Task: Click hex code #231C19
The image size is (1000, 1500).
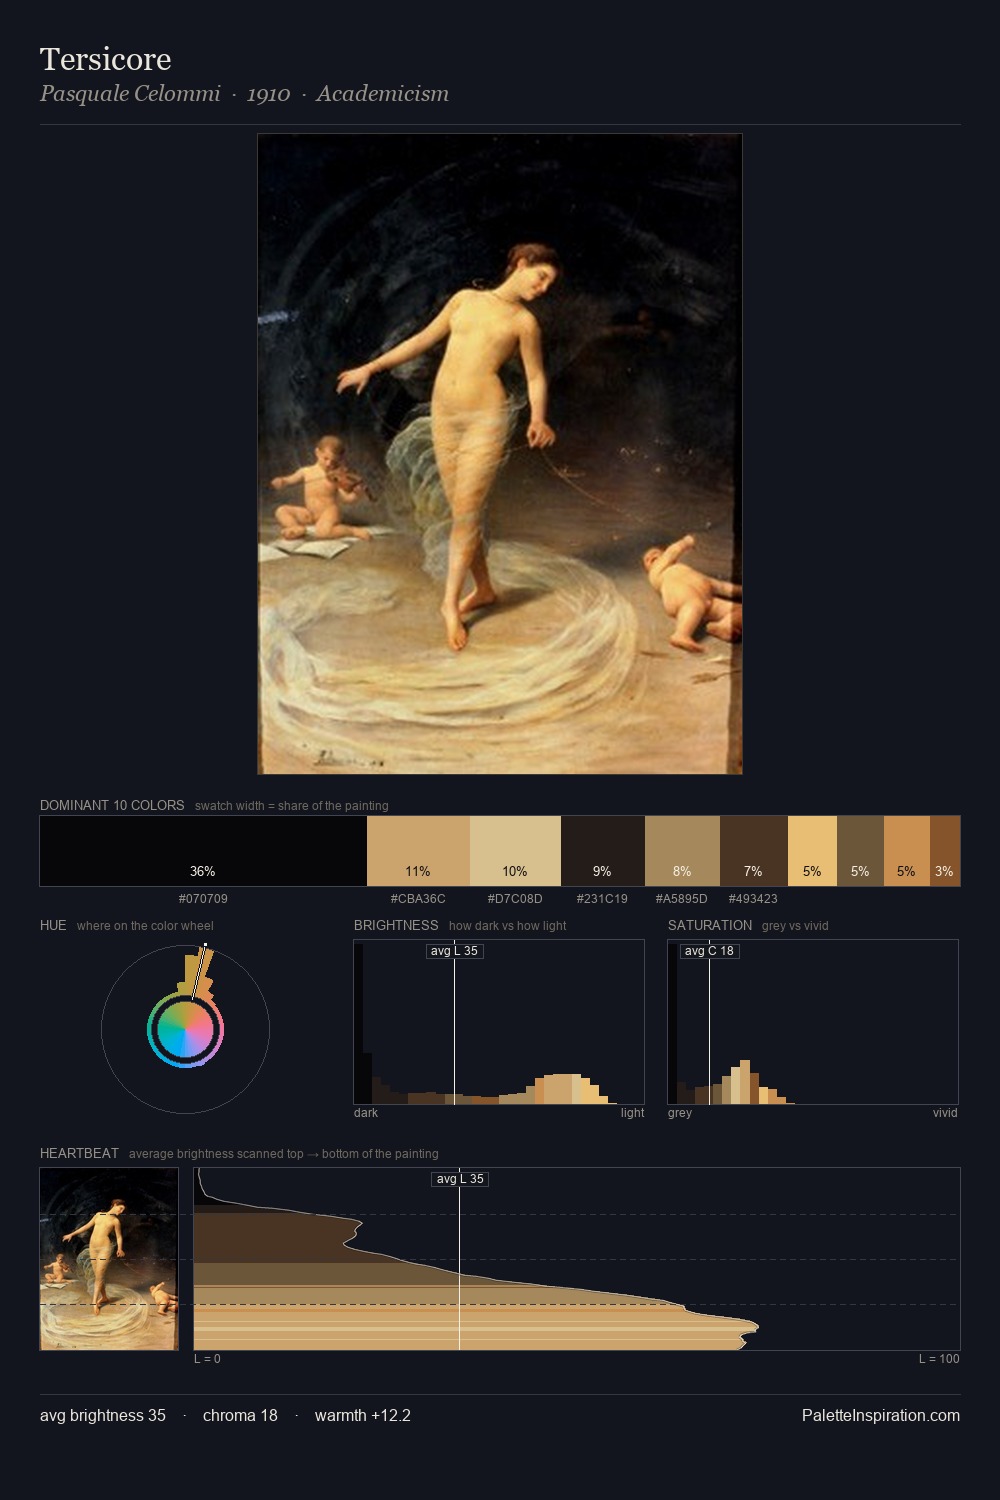Action: 602,899
